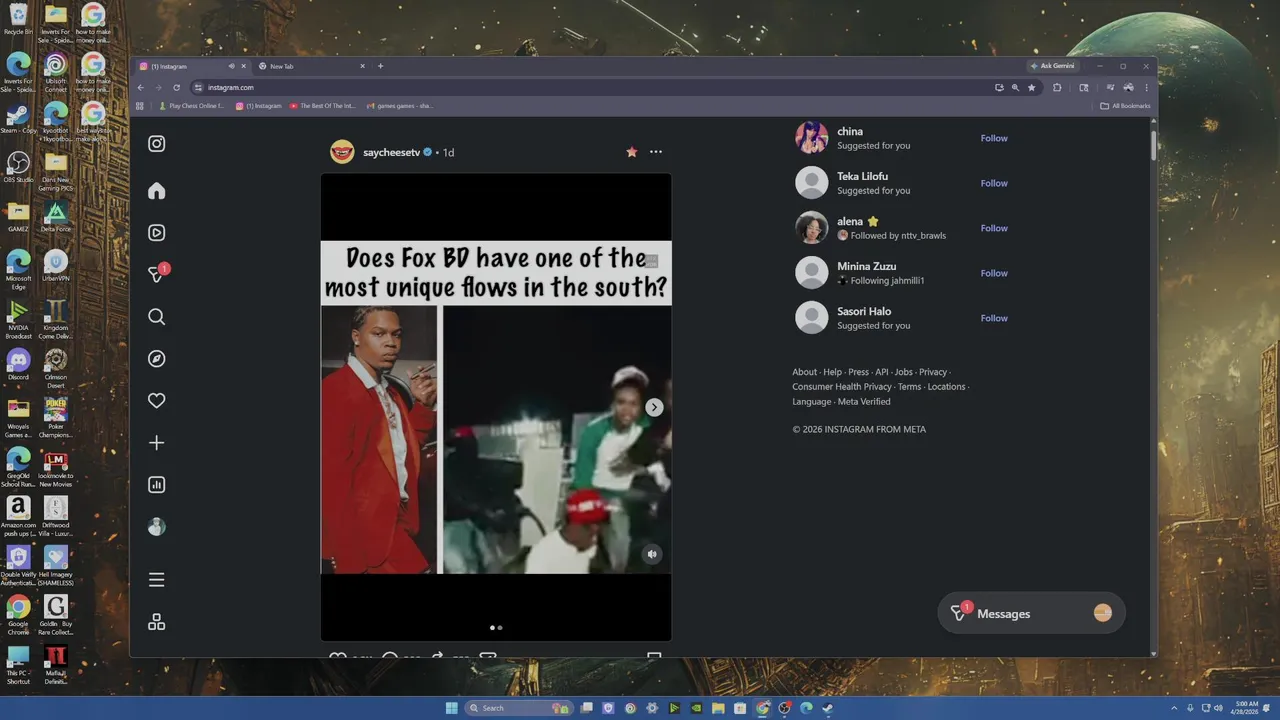
Task: Open More hamburger menu in sidebar
Action: 156,580
